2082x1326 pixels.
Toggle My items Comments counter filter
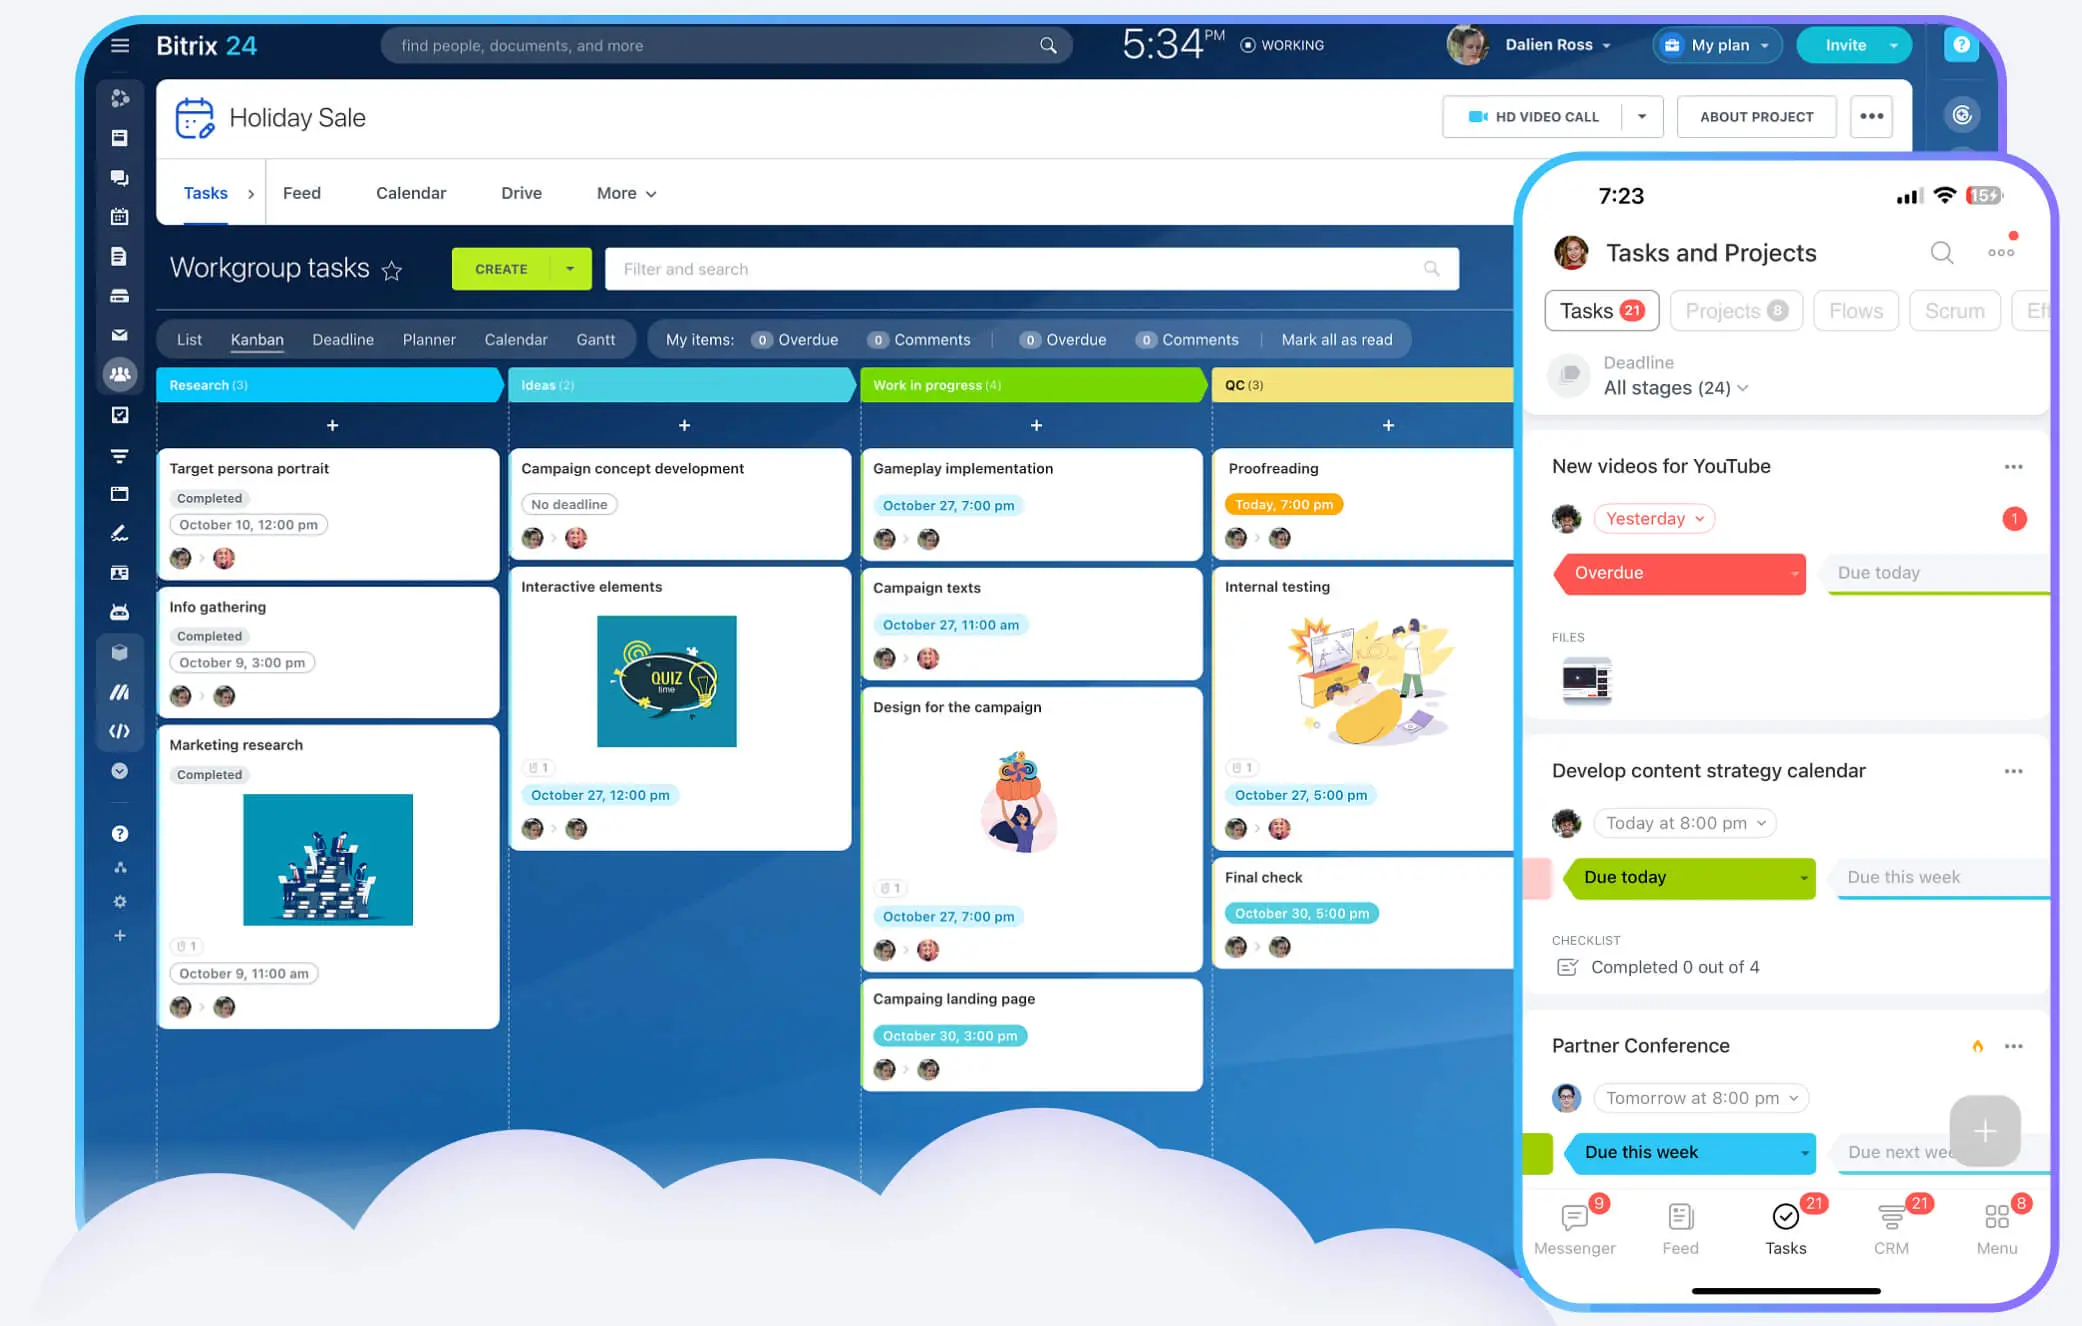pyautogui.click(x=919, y=340)
